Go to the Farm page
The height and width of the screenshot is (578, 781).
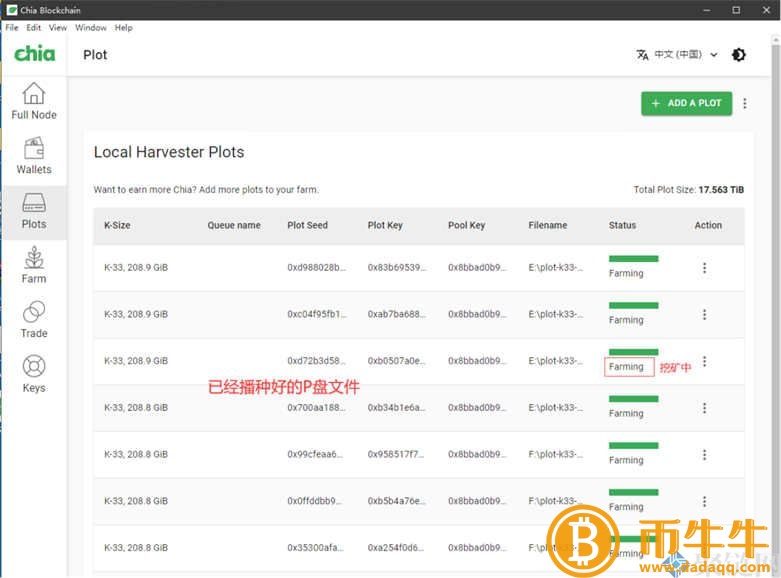(34, 265)
